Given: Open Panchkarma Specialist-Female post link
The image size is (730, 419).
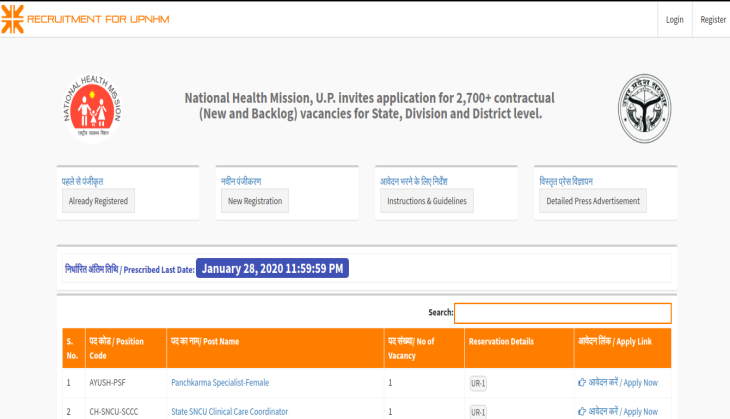Looking at the screenshot, I should click(220, 383).
